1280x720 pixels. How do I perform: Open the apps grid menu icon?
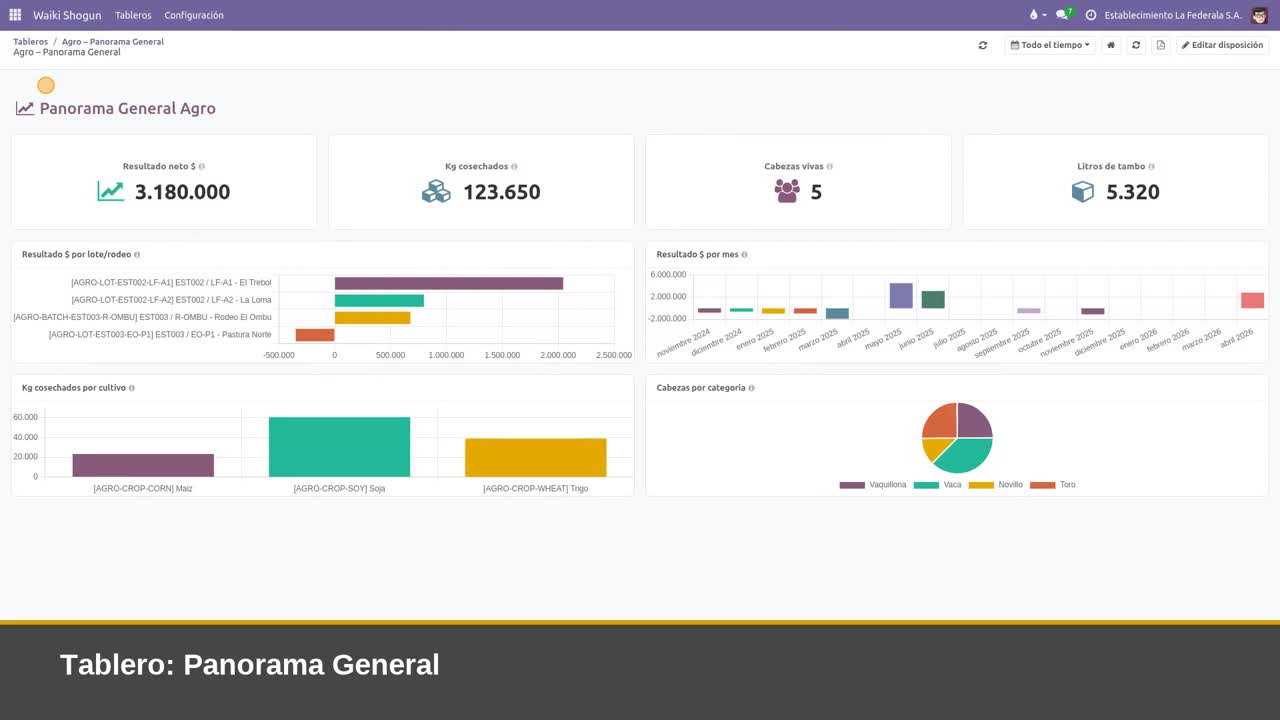point(15,15)
